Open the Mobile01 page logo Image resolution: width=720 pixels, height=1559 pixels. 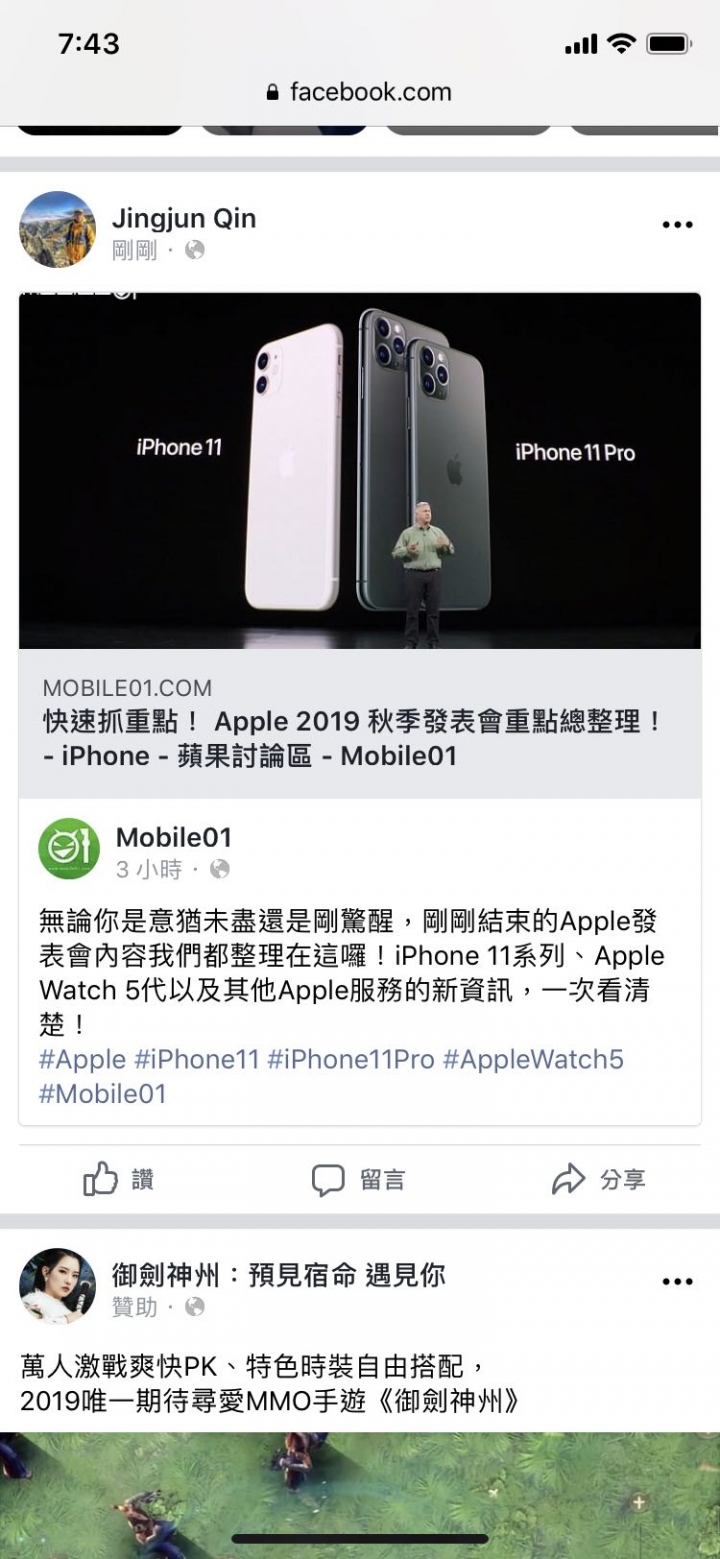click(69, 849)
